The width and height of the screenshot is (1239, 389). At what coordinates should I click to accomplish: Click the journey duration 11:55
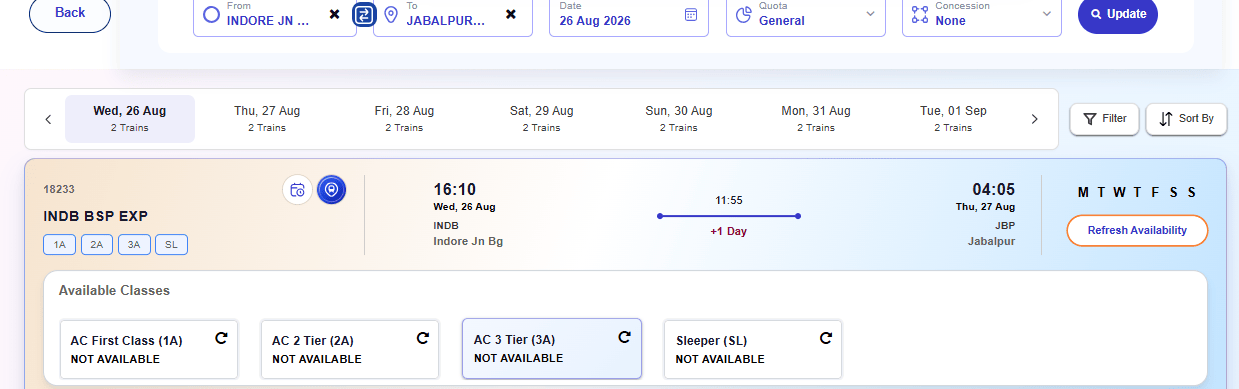729,200
